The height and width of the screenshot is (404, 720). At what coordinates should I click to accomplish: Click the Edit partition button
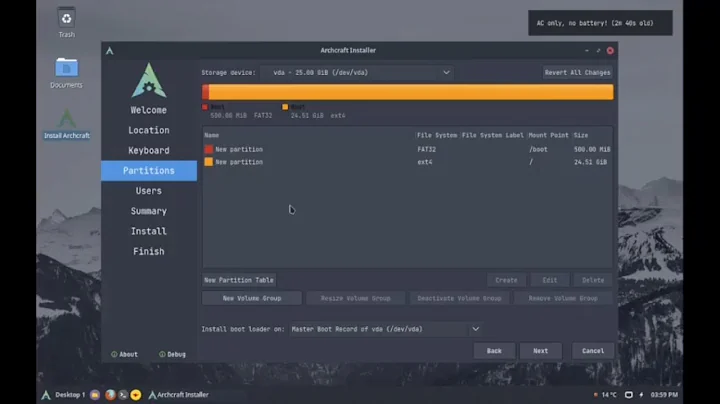(x=550, y=280)
